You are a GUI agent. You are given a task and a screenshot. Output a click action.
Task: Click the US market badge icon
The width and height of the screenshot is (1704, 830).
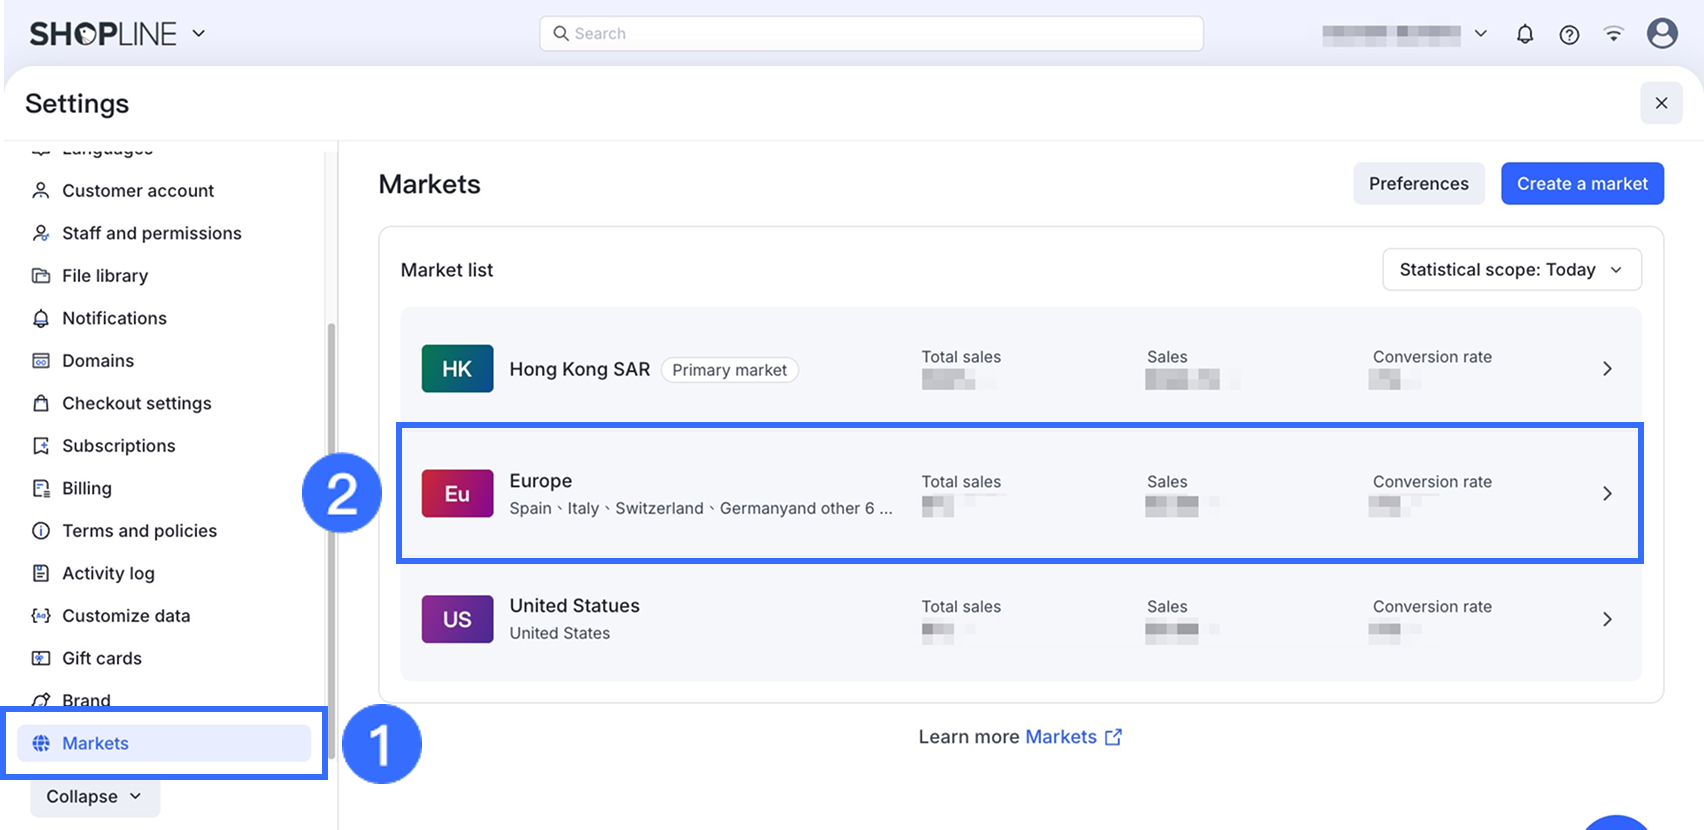coord(457,619)
